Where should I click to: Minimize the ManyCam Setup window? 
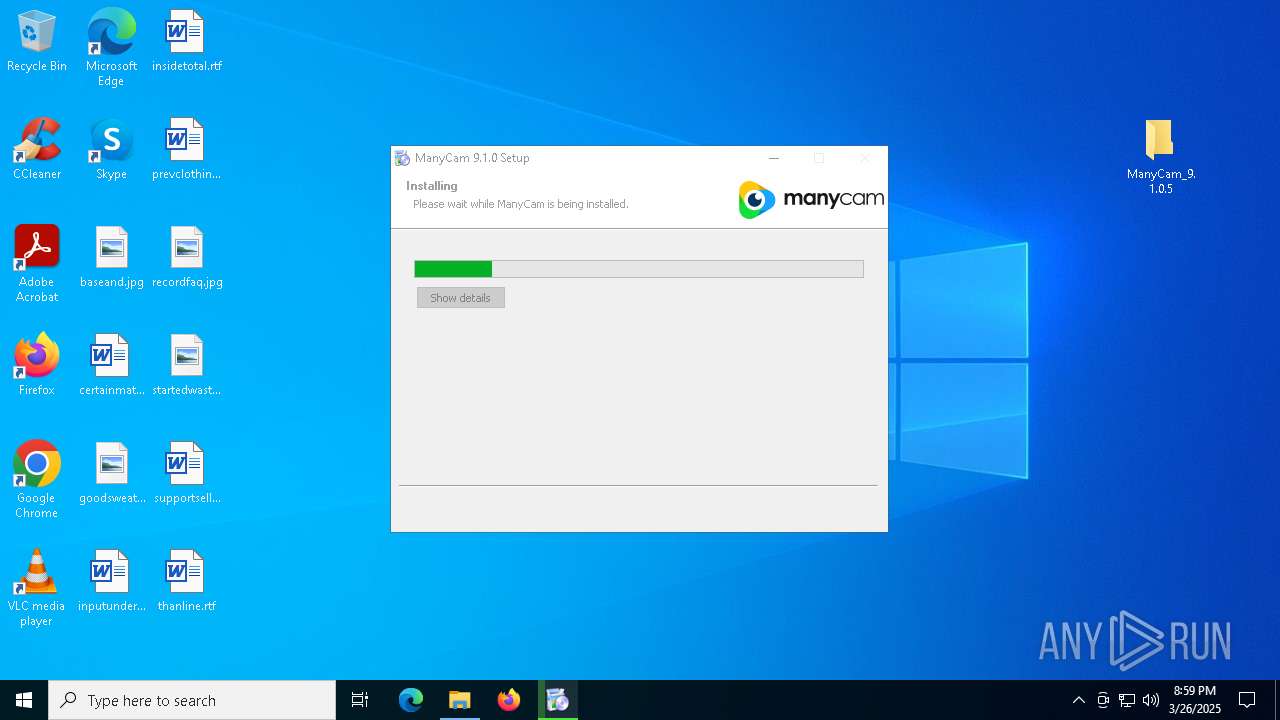point(773,158)
